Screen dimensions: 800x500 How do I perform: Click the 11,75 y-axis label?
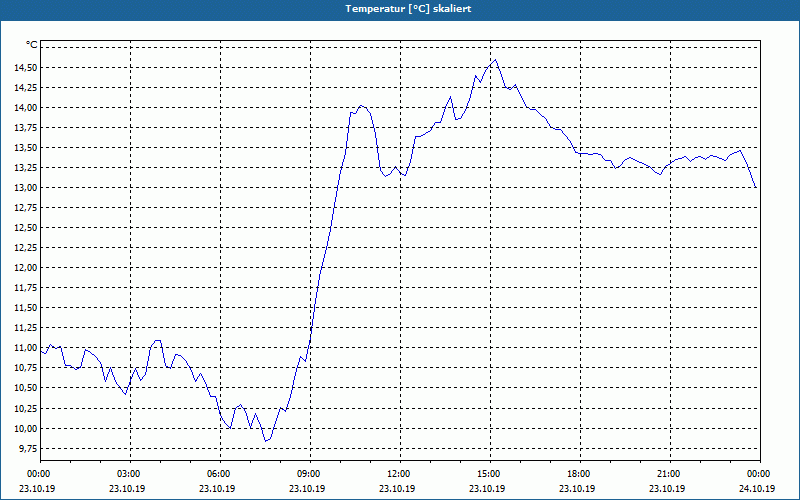pyautogui.click(x=24, y=288)
